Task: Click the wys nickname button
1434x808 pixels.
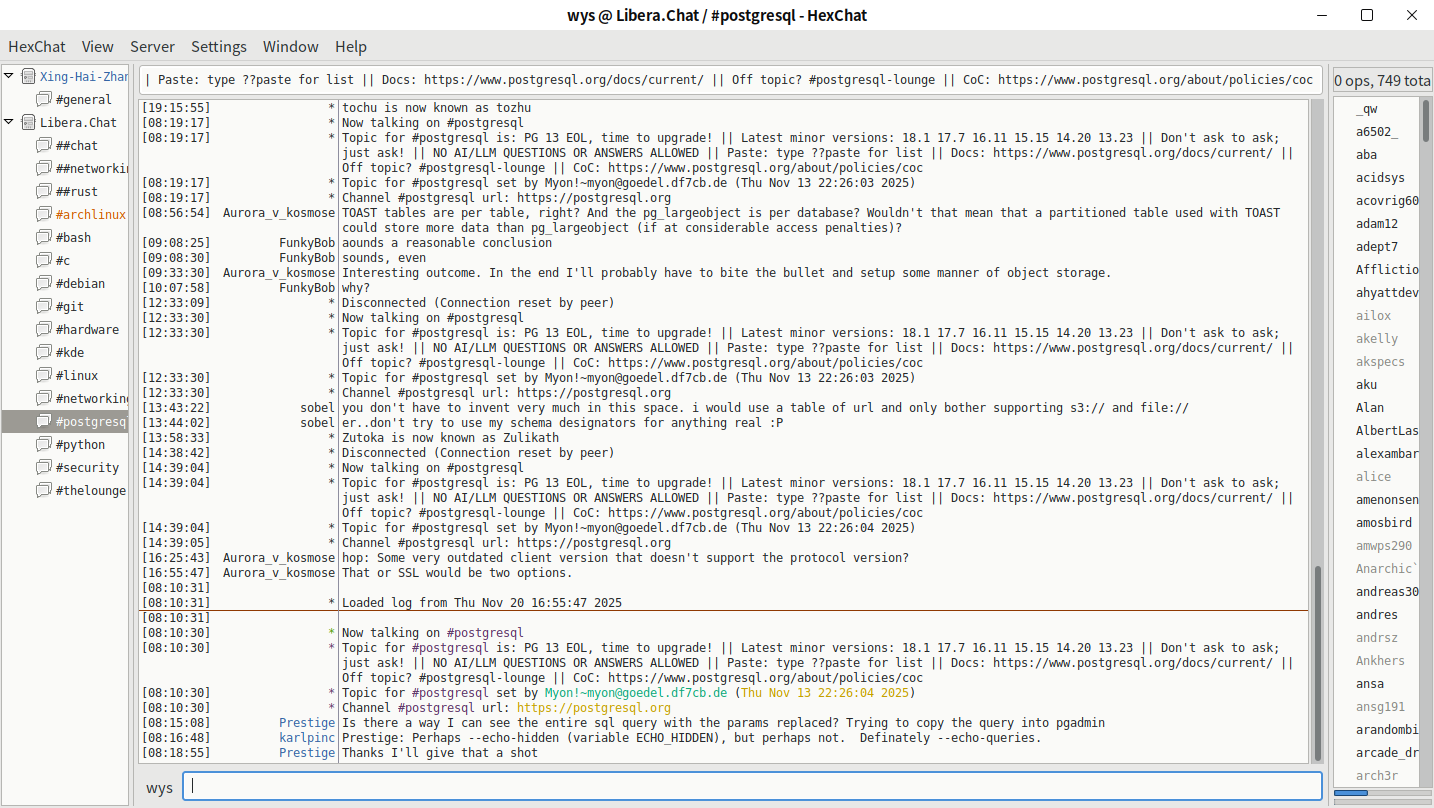Action: point(159,788)
